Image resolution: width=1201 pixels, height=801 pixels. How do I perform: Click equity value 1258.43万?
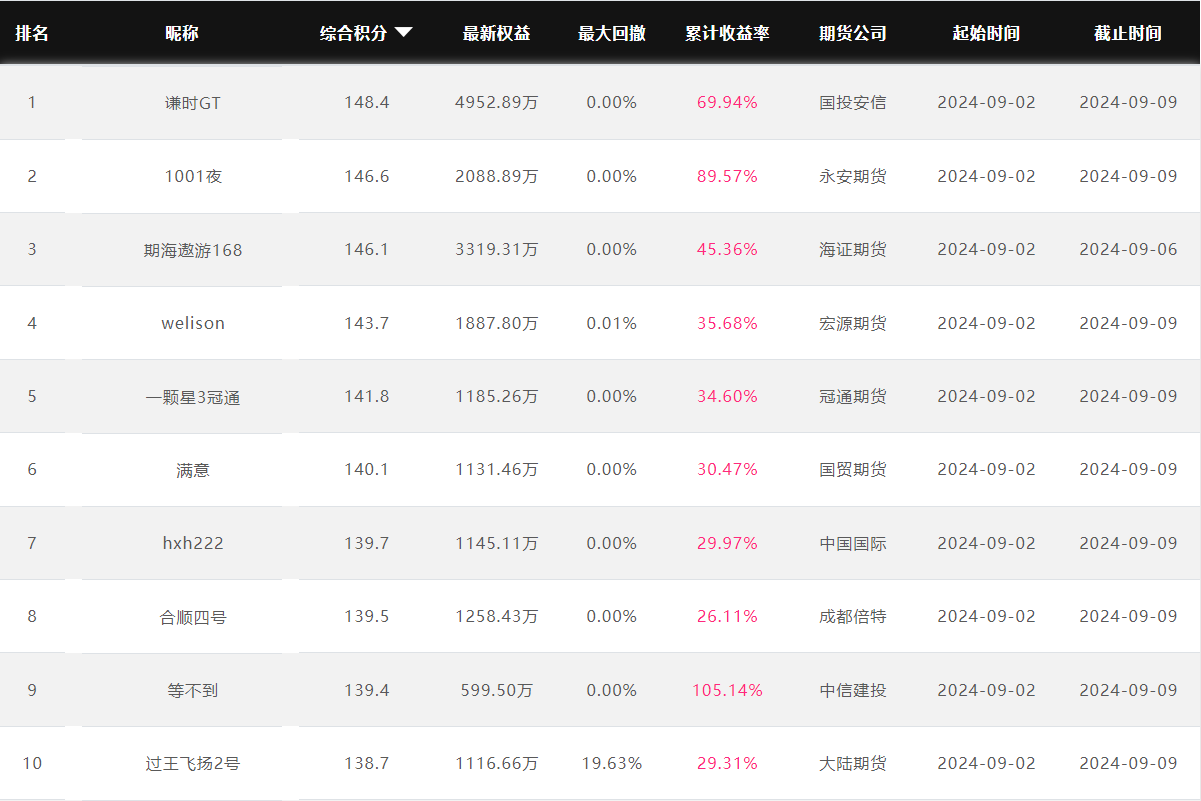[496, 616]
